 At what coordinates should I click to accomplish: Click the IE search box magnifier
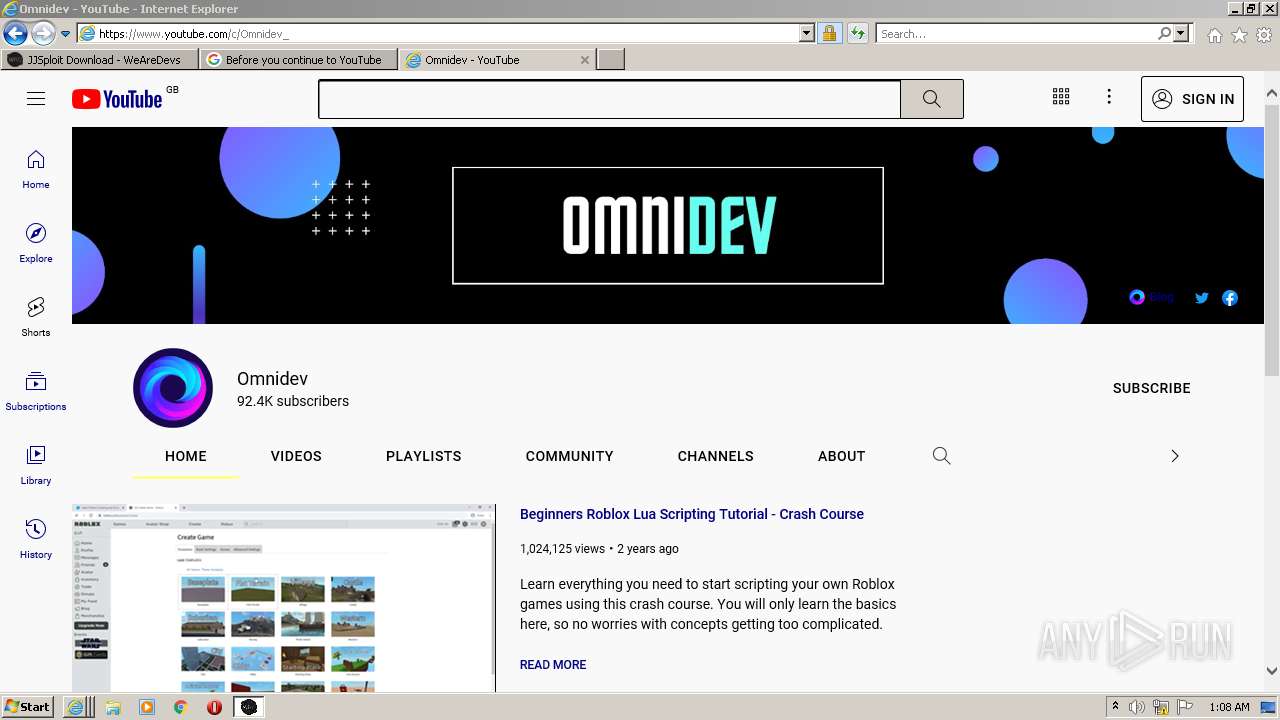pos(1164,33)
